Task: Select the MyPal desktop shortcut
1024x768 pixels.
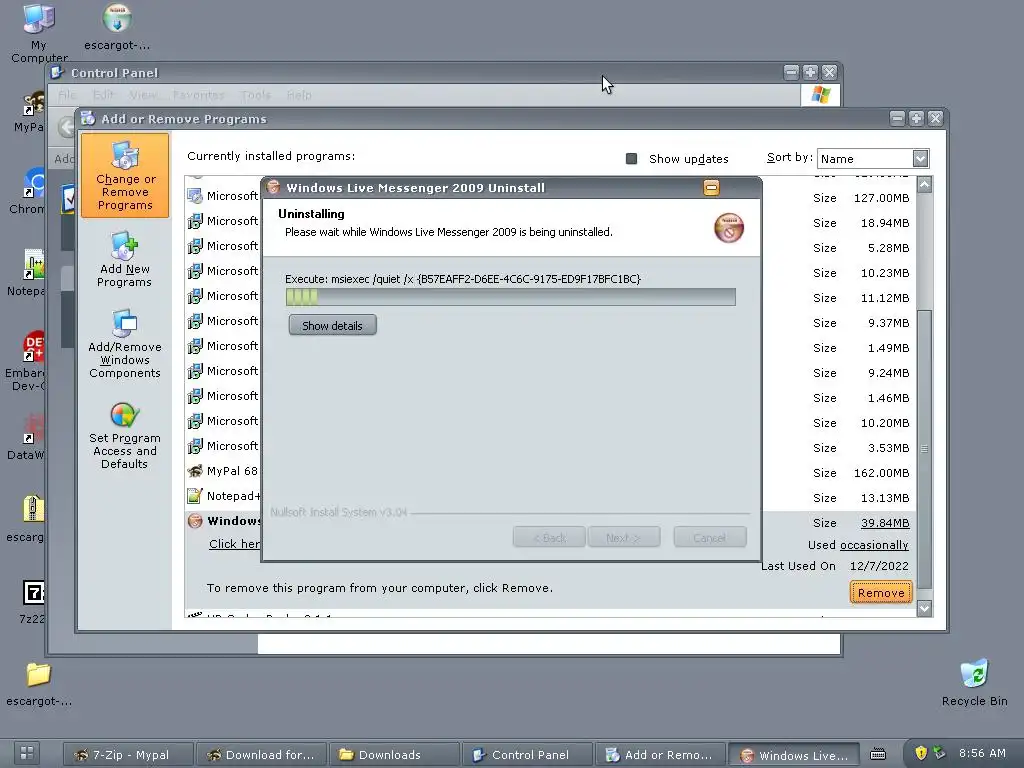Action: 29,111
